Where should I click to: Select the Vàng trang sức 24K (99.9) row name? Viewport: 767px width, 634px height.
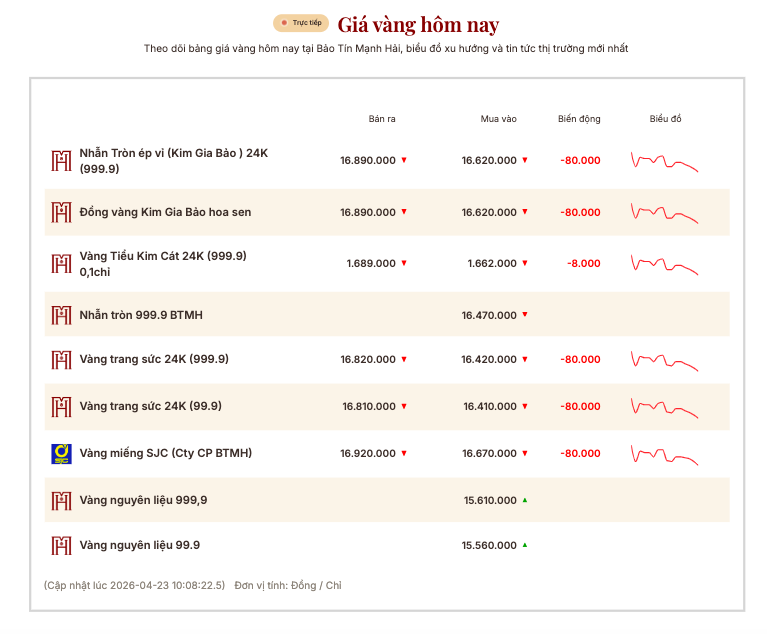(150, 406)
